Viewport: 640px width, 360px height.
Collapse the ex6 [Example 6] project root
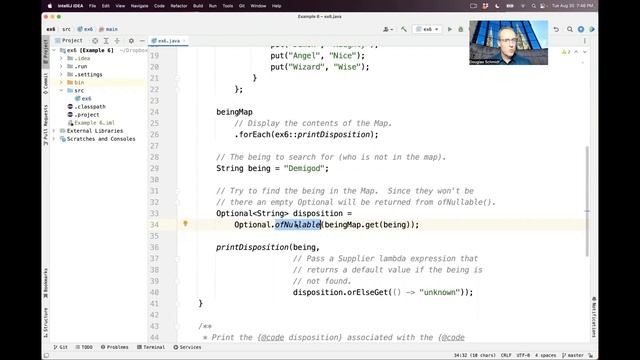pos(54,50)
